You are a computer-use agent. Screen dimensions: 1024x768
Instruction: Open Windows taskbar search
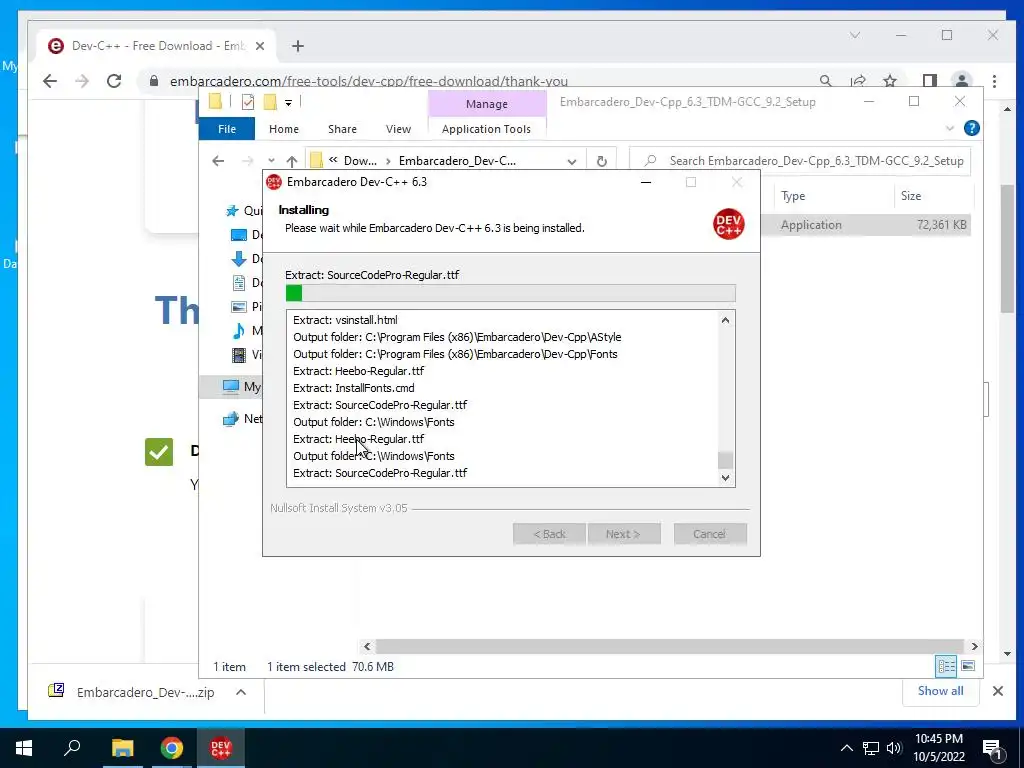tap(72, 748)
